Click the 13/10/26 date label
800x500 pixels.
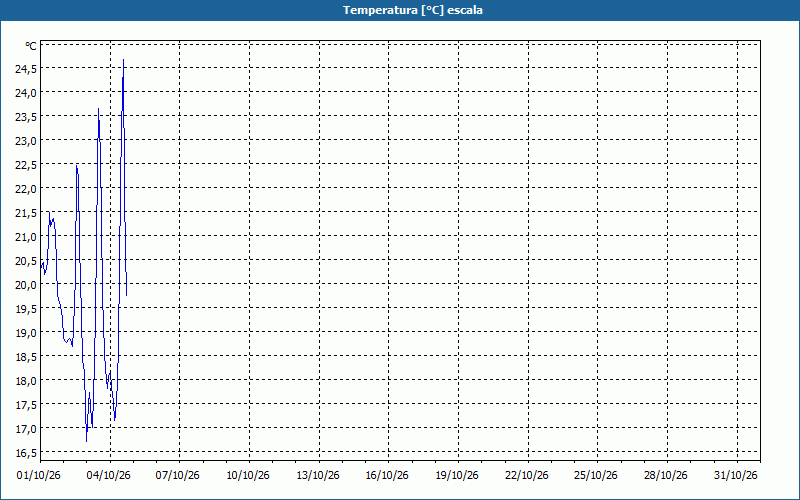[318, 476]
